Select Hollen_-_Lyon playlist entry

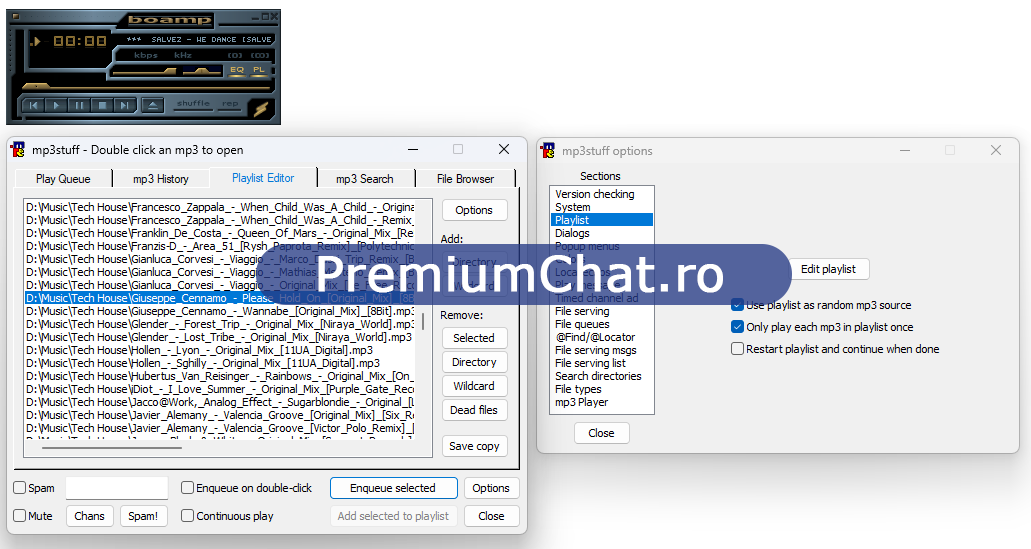coord(220,350)
